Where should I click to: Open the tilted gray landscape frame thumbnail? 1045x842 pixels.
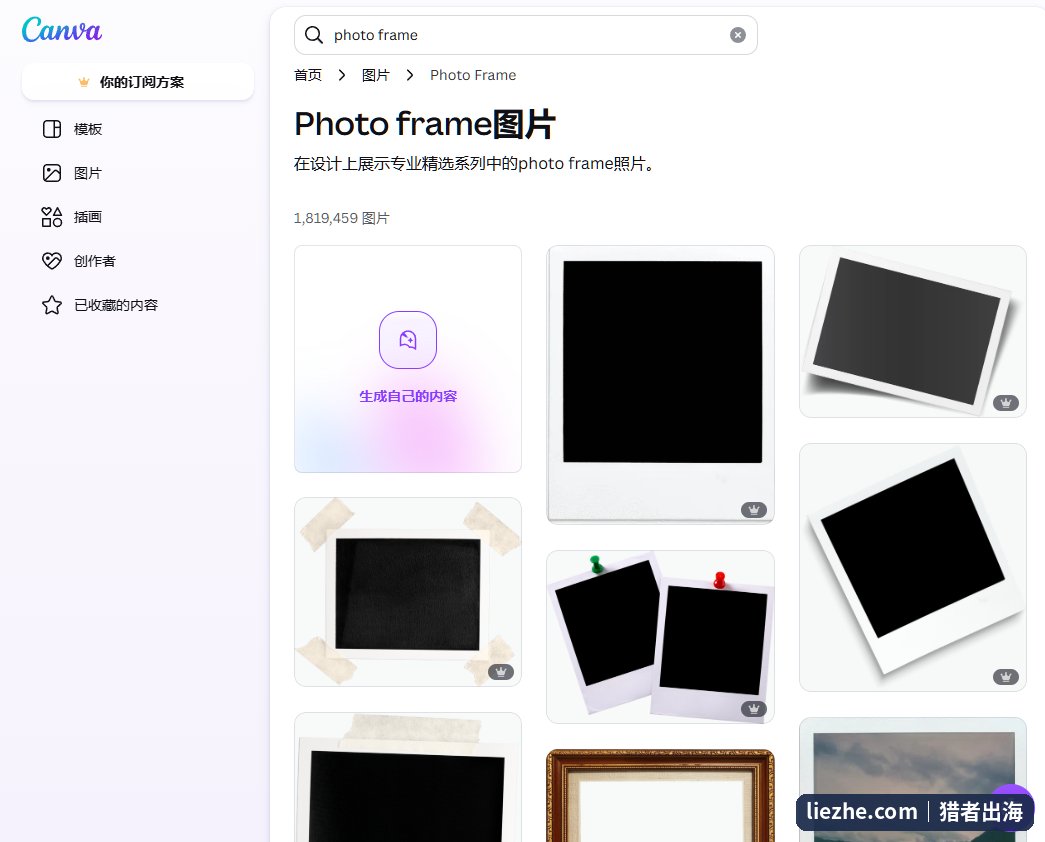(x=912, y=331)
